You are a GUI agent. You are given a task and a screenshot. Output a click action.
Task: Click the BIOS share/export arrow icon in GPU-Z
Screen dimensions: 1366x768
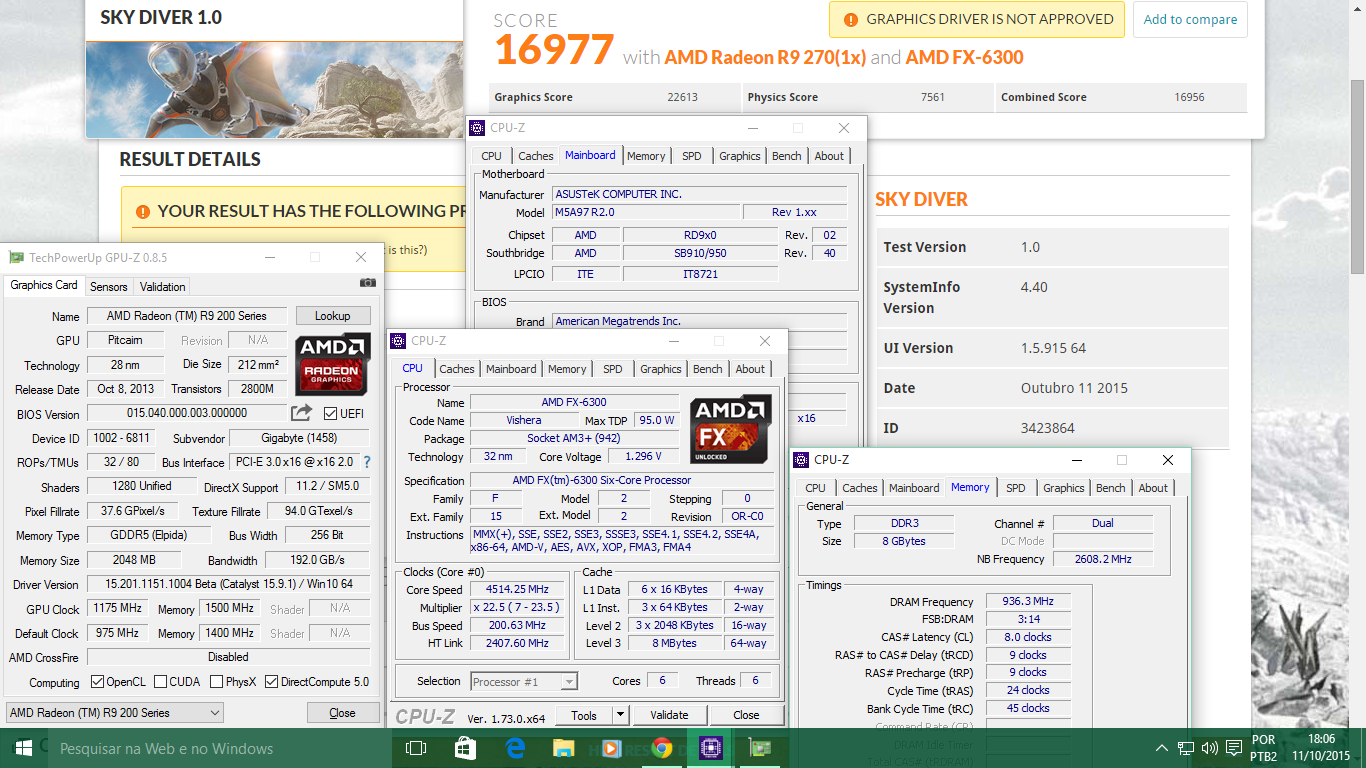[x=301, y=413]
